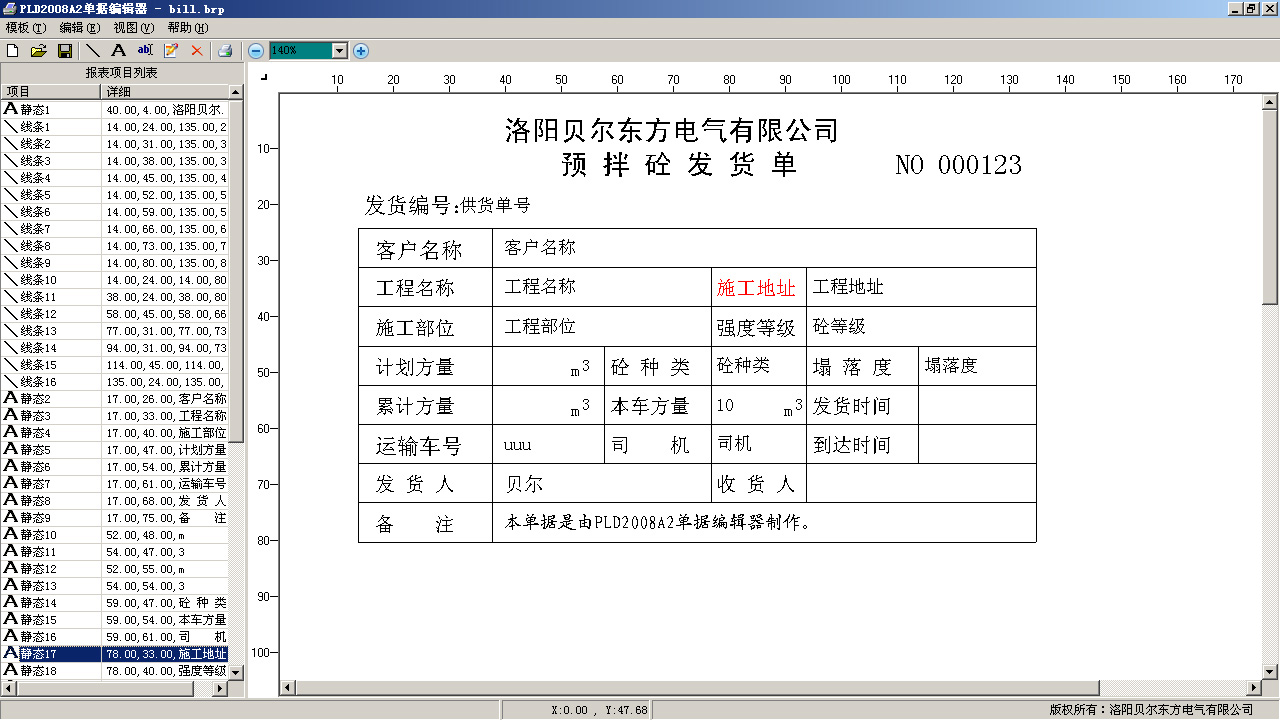Save the template with the floppy disk icon
Screen dimensions: 1280x720
point(64,50)
